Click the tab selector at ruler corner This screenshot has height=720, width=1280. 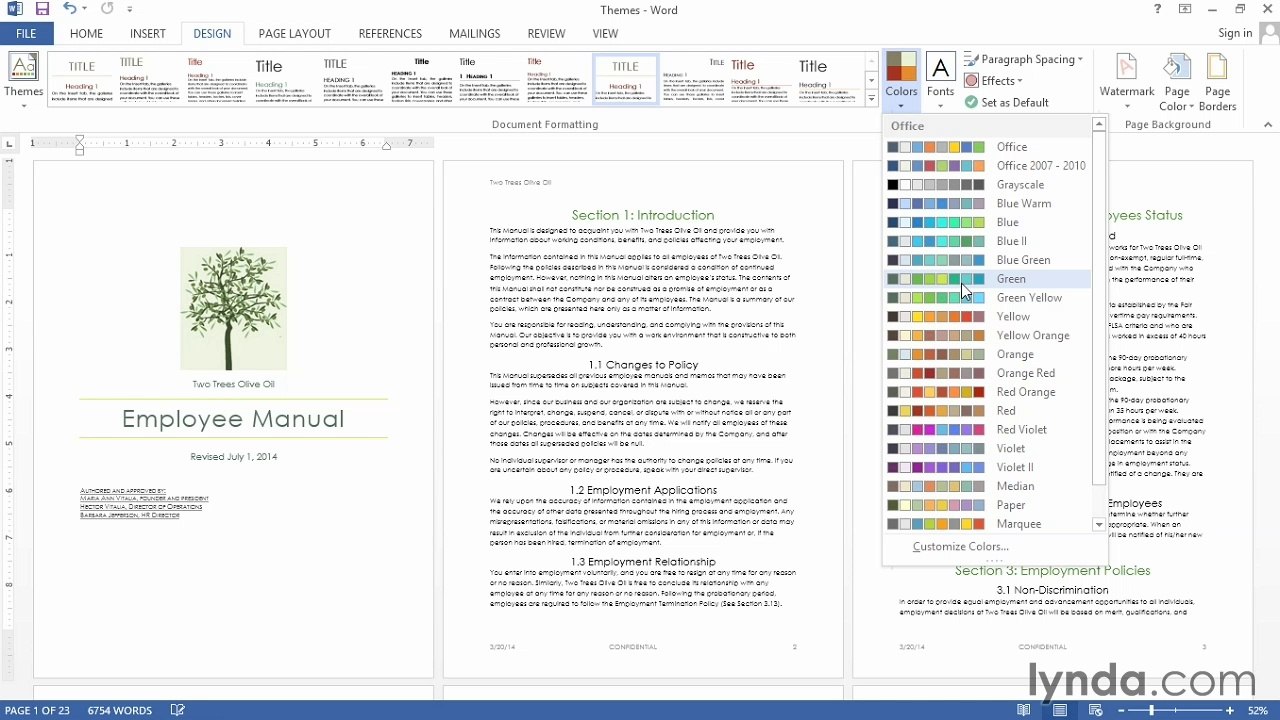click(x=9, y=144)
